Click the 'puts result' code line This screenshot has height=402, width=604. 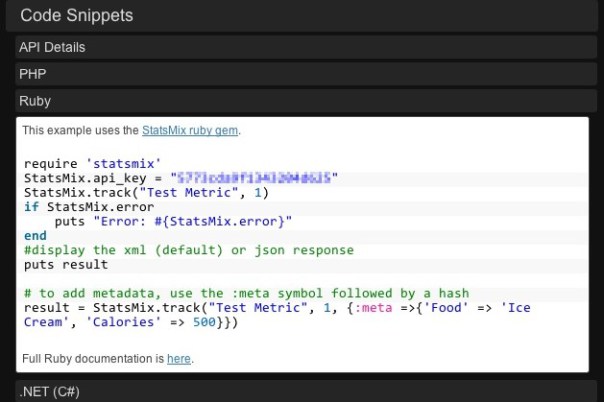(66, 265)
